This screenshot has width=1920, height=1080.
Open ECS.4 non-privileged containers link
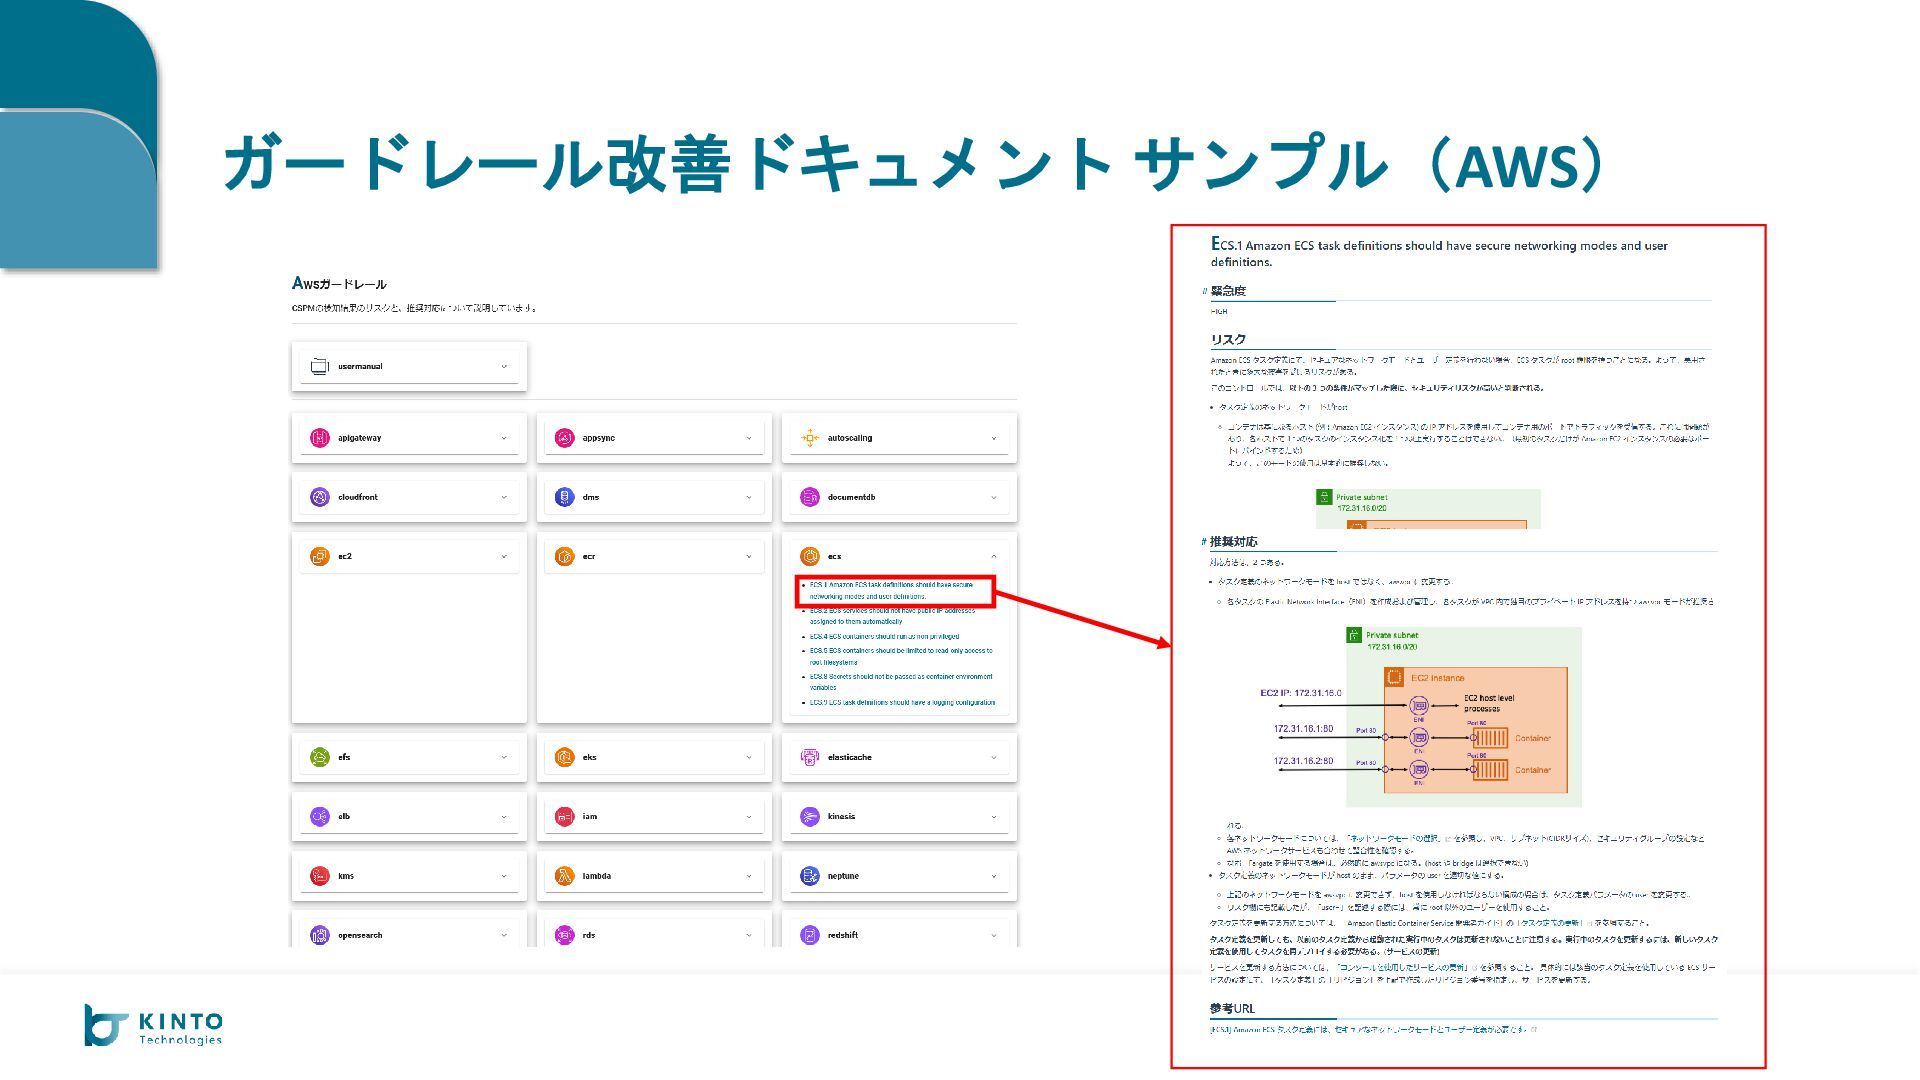(884, 636)
